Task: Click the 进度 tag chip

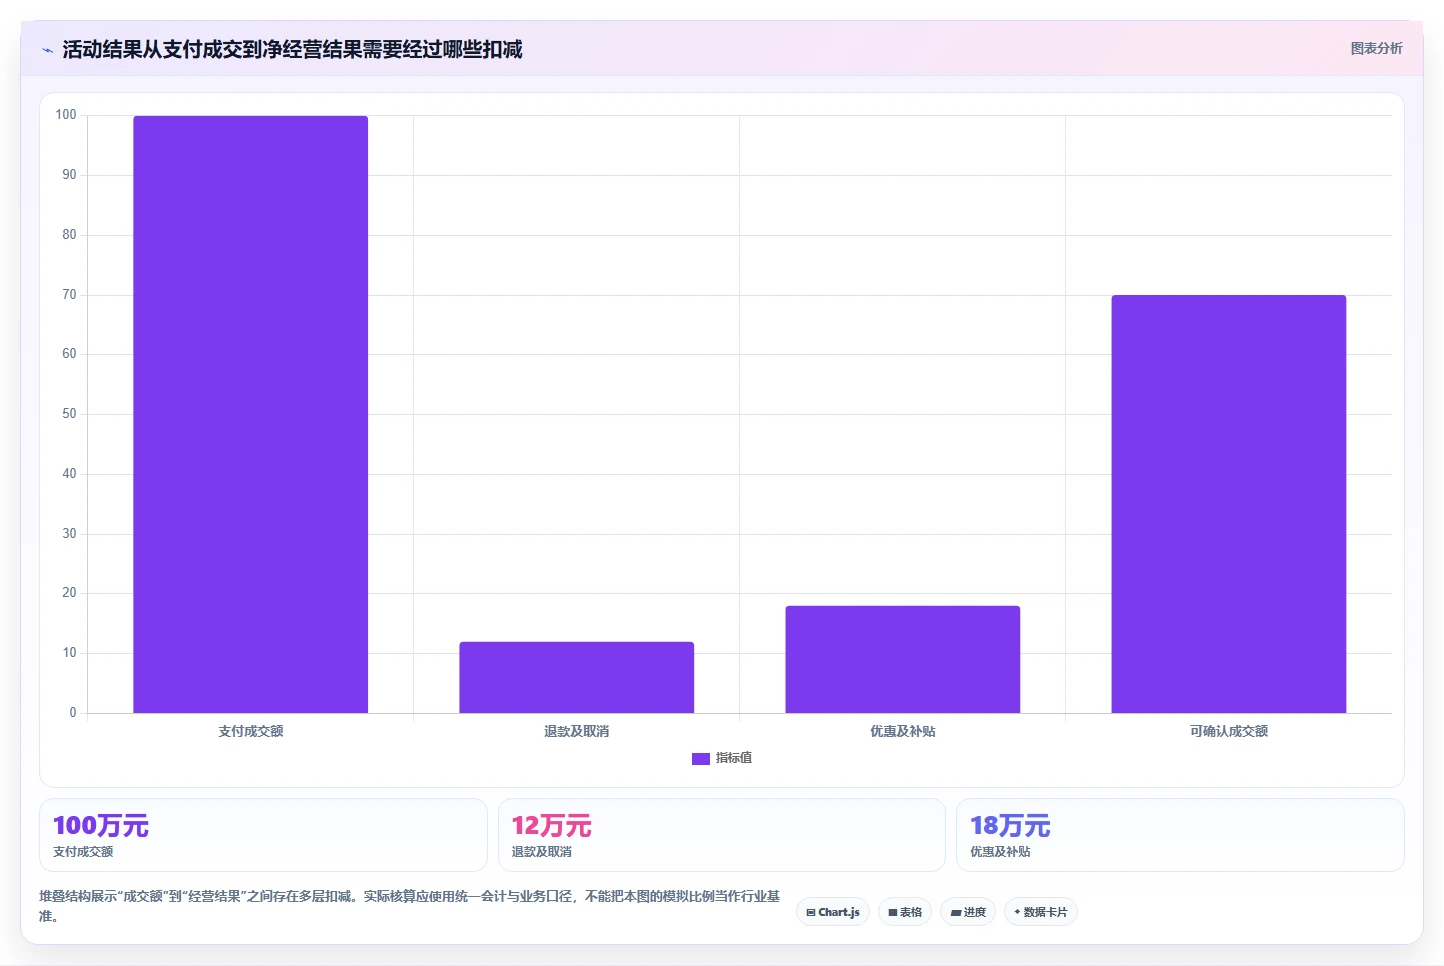Action: [968, 912]
